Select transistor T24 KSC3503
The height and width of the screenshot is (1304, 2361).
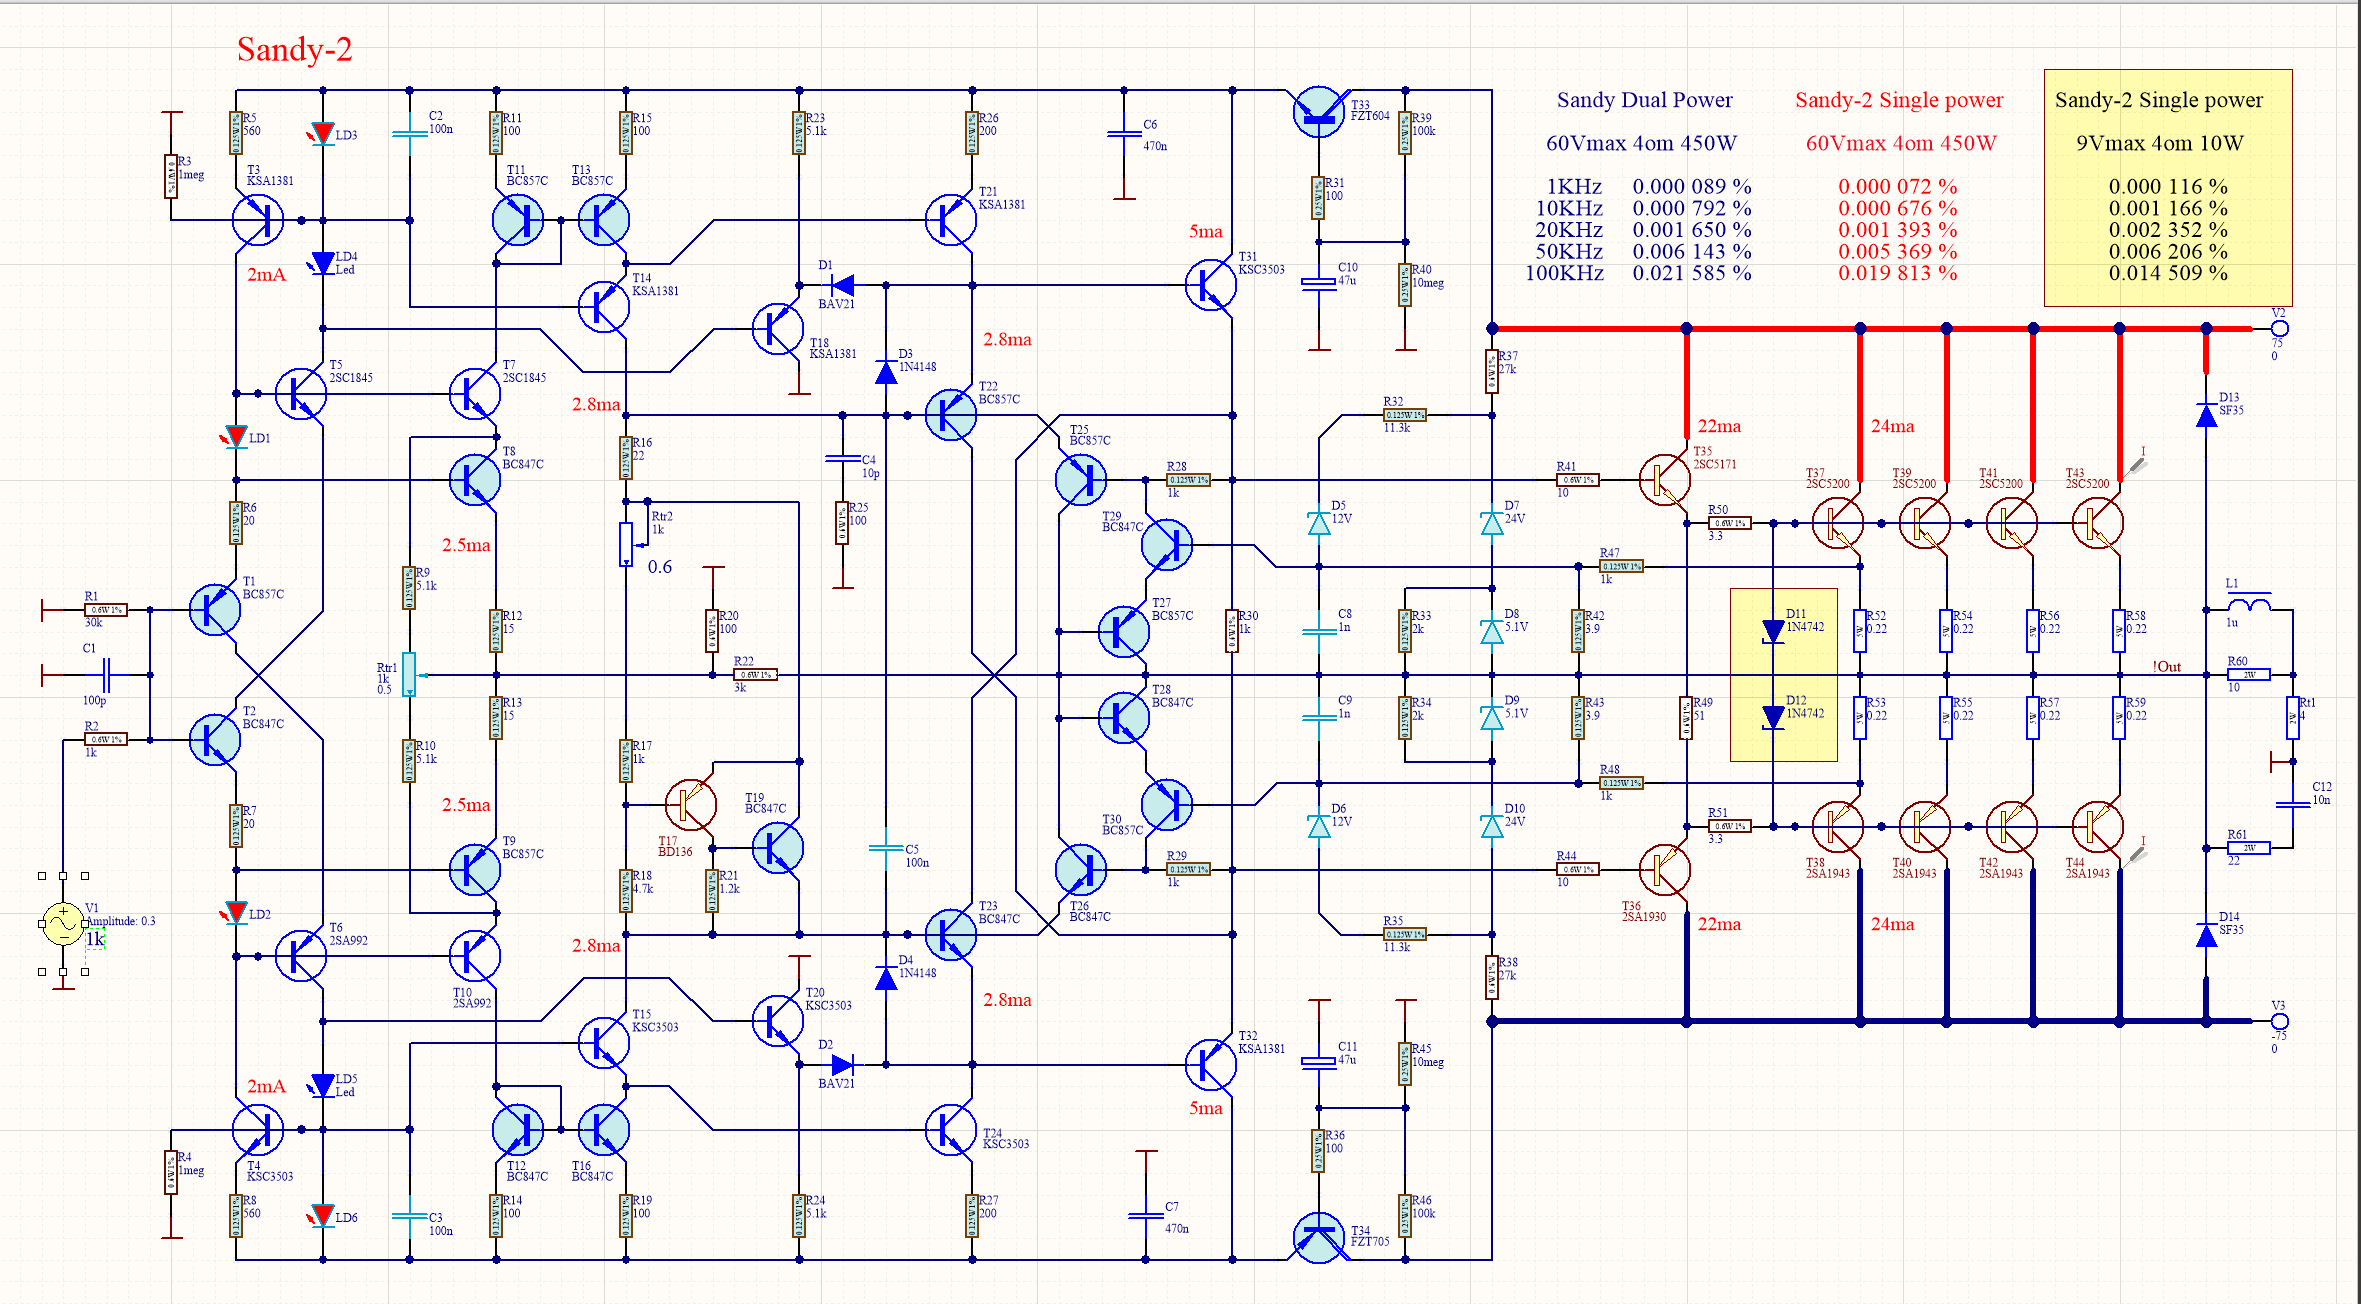pyautogui.click(x=951, y=1130)
